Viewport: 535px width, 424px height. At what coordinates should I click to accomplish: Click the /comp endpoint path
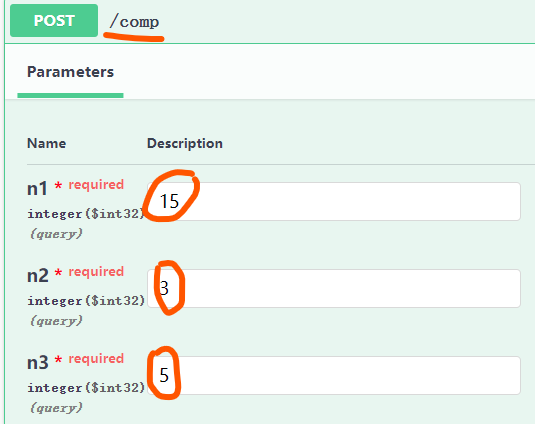coord(134,21)
